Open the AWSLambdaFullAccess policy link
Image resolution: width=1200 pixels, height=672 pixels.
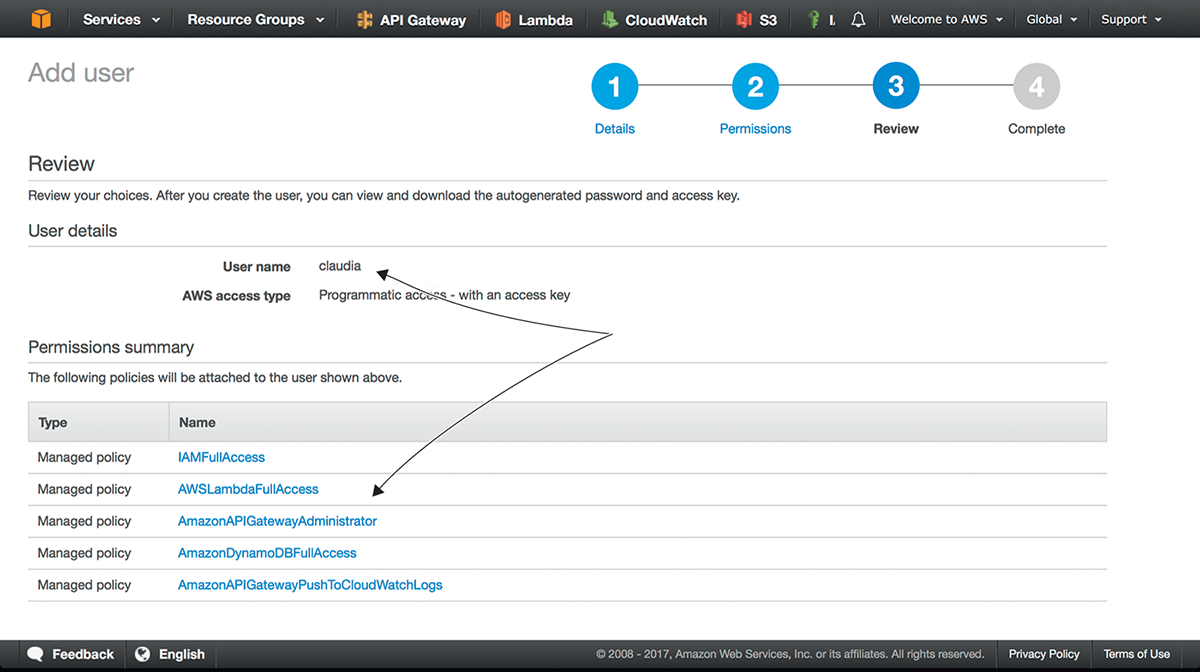[x=248, y=489]
